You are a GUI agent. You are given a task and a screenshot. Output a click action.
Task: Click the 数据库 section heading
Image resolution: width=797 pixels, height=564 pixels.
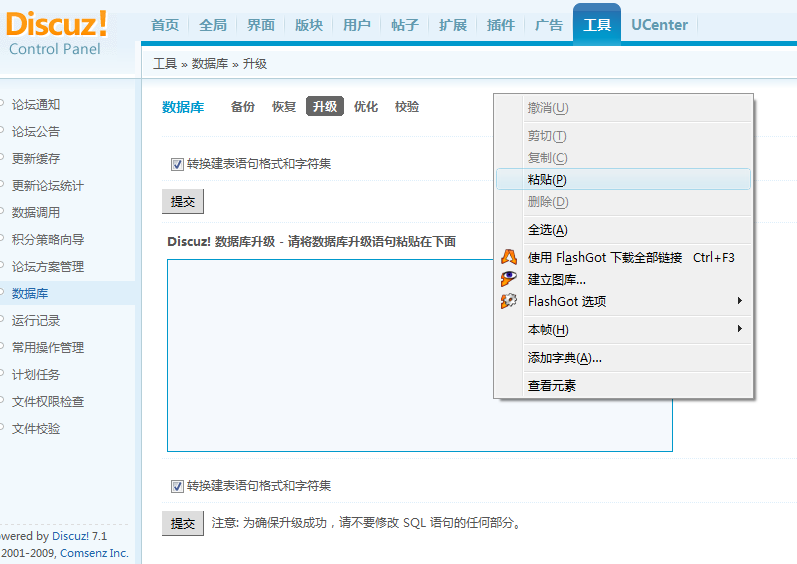click(183, 107)
